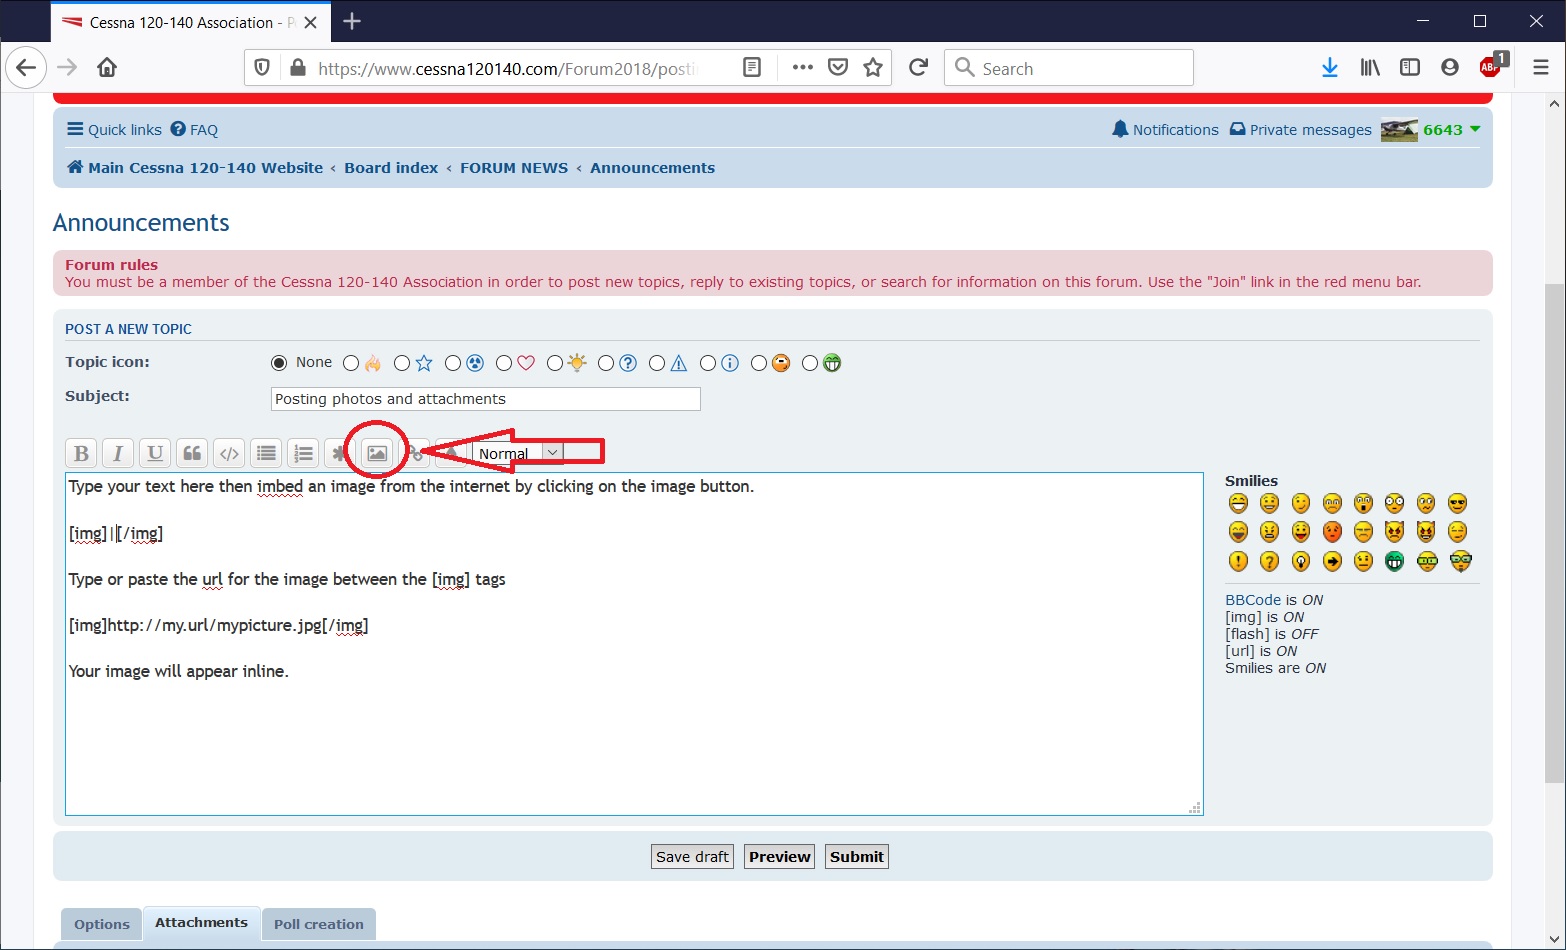Open Notifications link
Screen dimensions: 1566x950
tap(1165, 130)
